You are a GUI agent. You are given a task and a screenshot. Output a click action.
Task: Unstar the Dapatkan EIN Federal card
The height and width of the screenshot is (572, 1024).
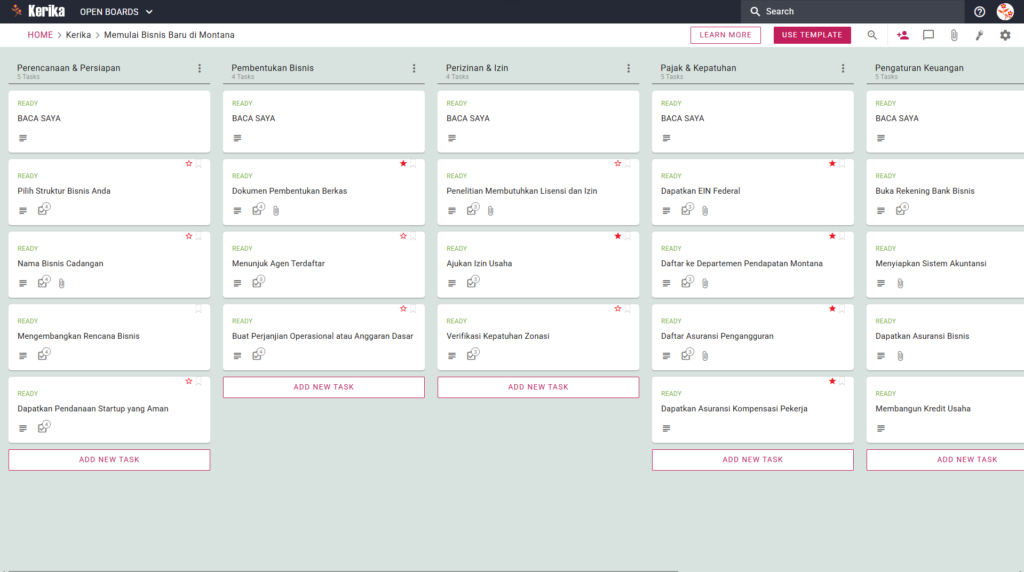[832, 163]
